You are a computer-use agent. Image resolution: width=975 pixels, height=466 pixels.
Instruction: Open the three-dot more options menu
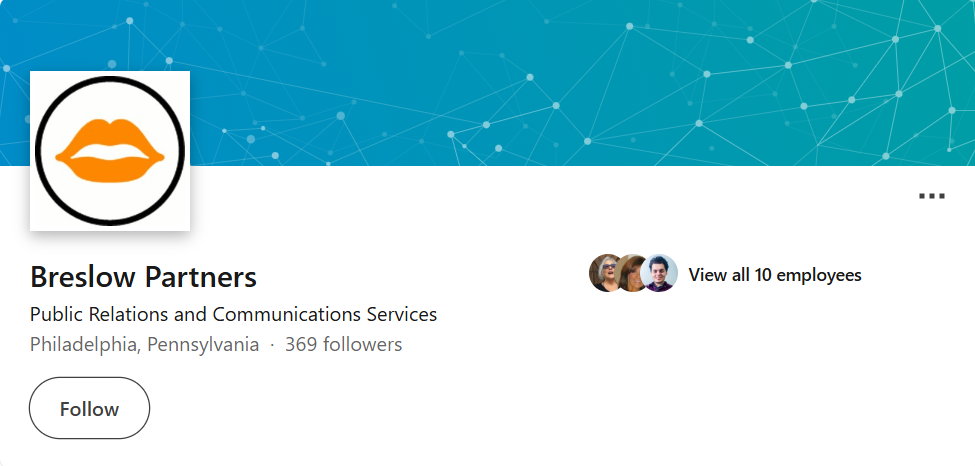click(931, 196)
